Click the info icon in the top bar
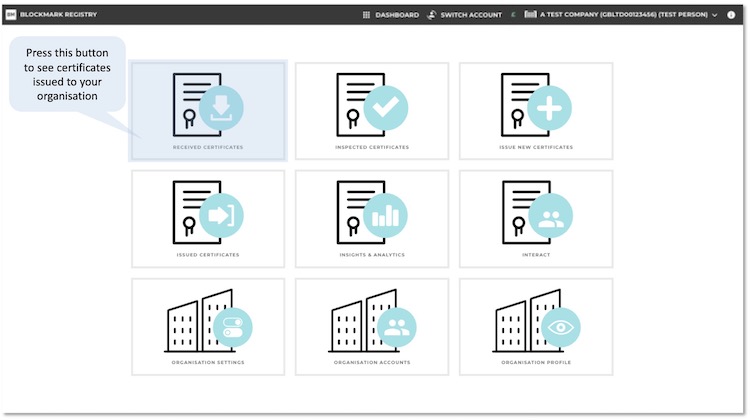The width and height of the screenshot is (750, 420). [x=730, y=15]
